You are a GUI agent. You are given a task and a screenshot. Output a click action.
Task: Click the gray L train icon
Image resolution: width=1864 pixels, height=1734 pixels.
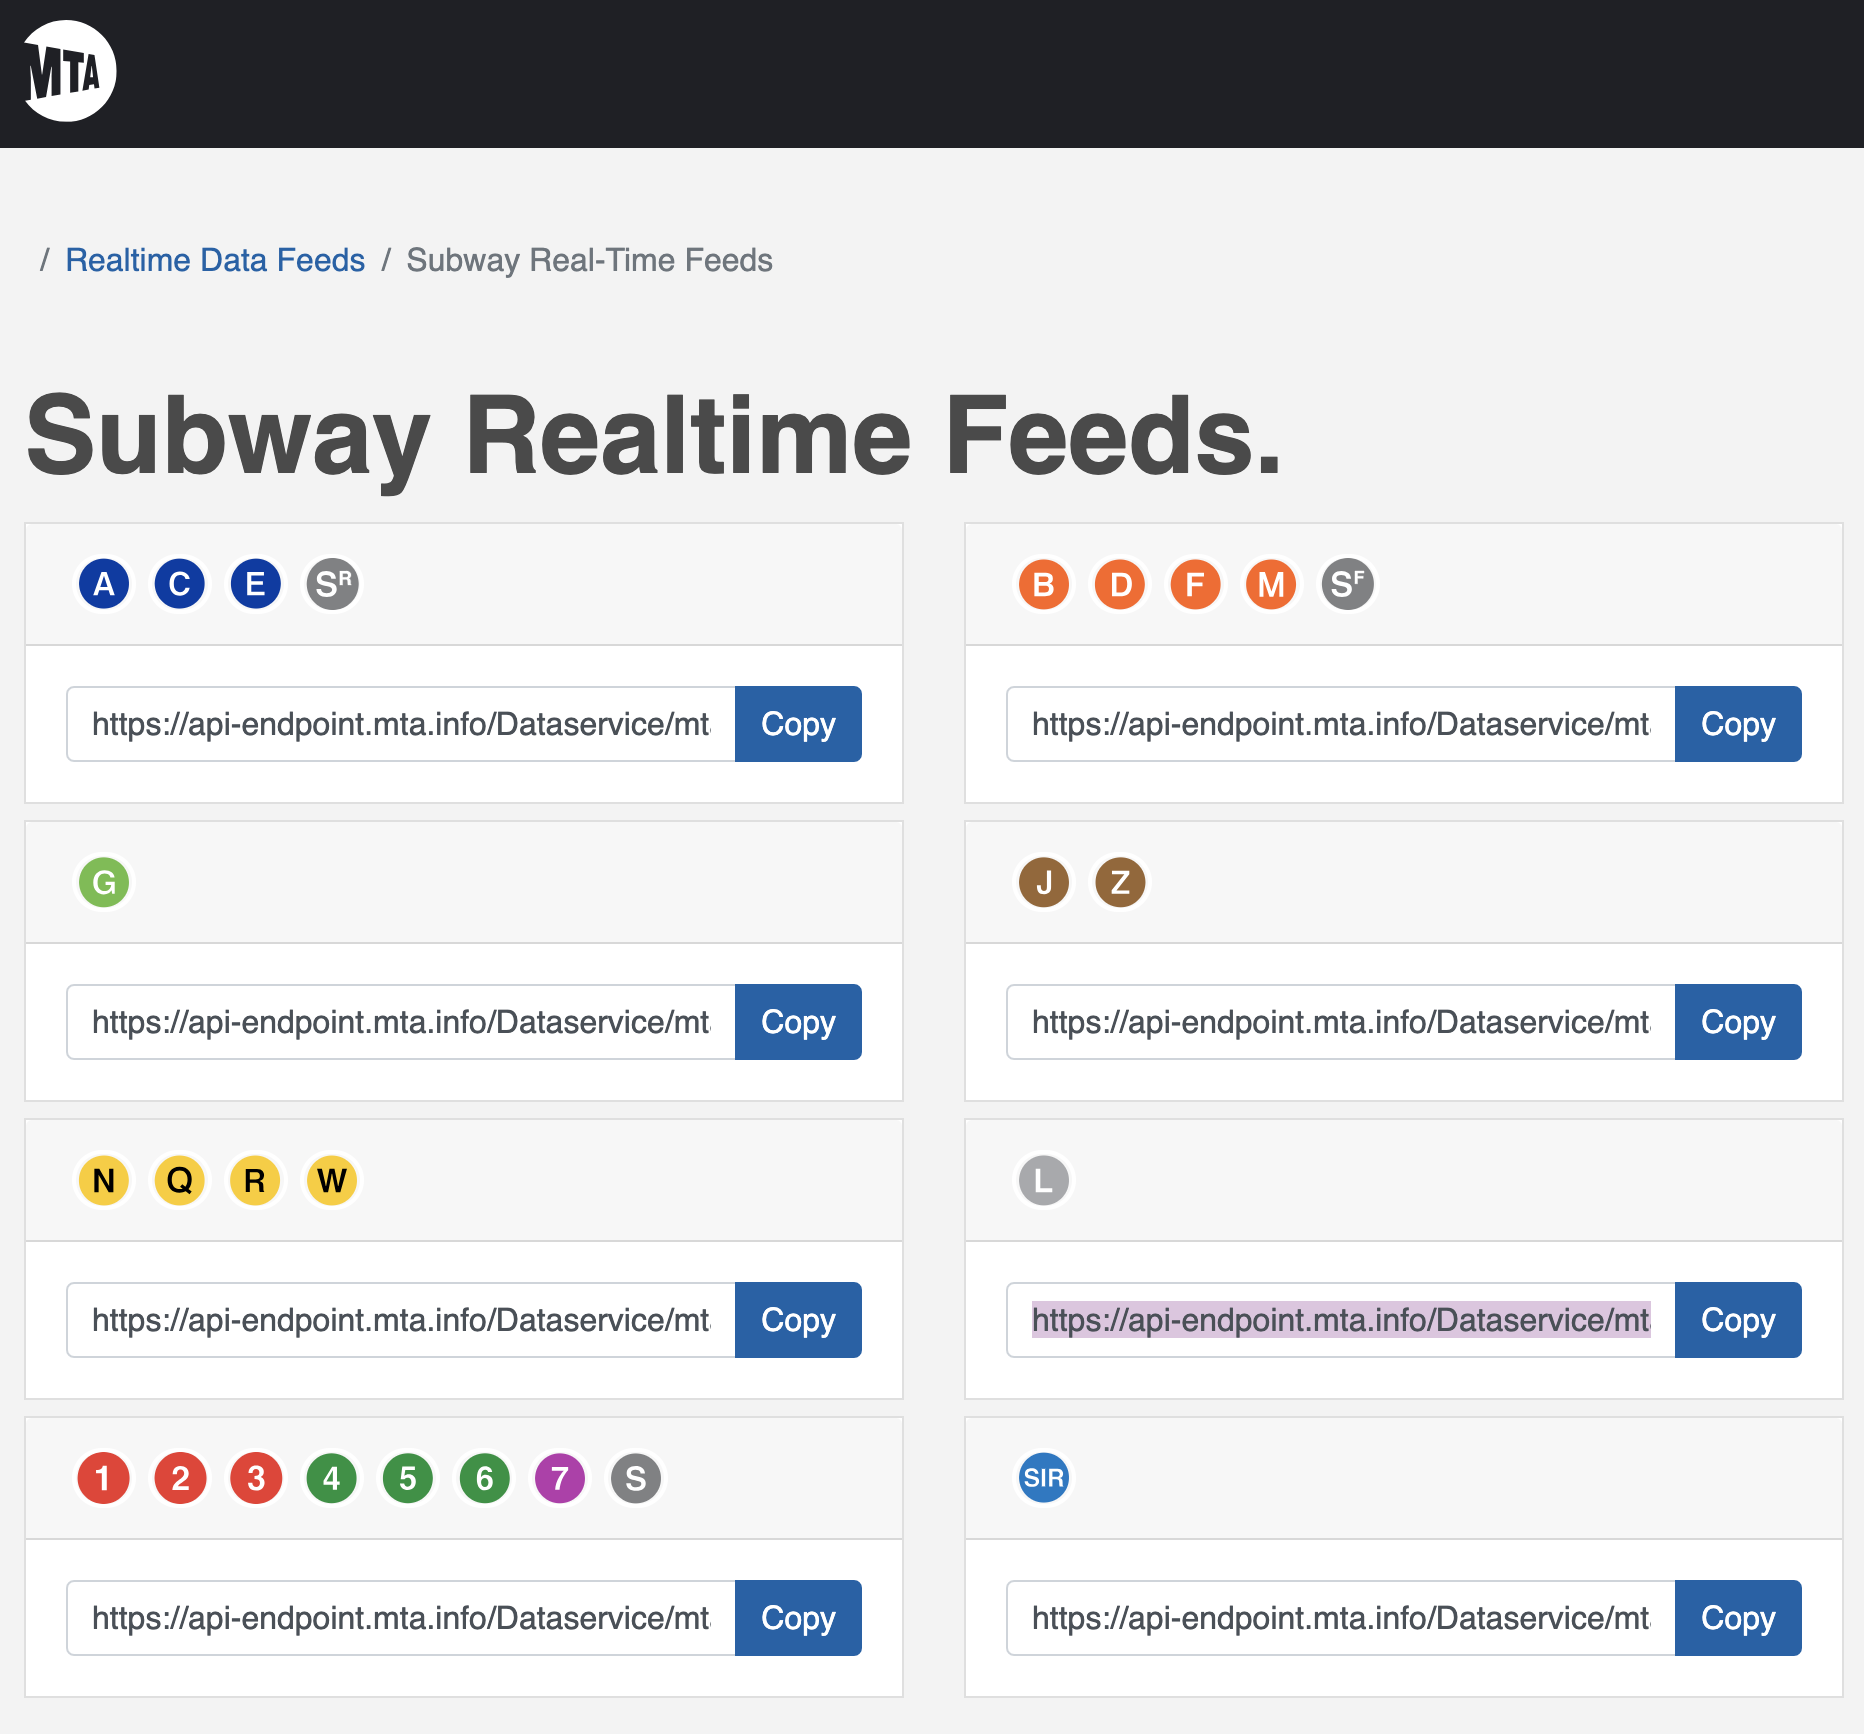(x=1044, y=1180)
